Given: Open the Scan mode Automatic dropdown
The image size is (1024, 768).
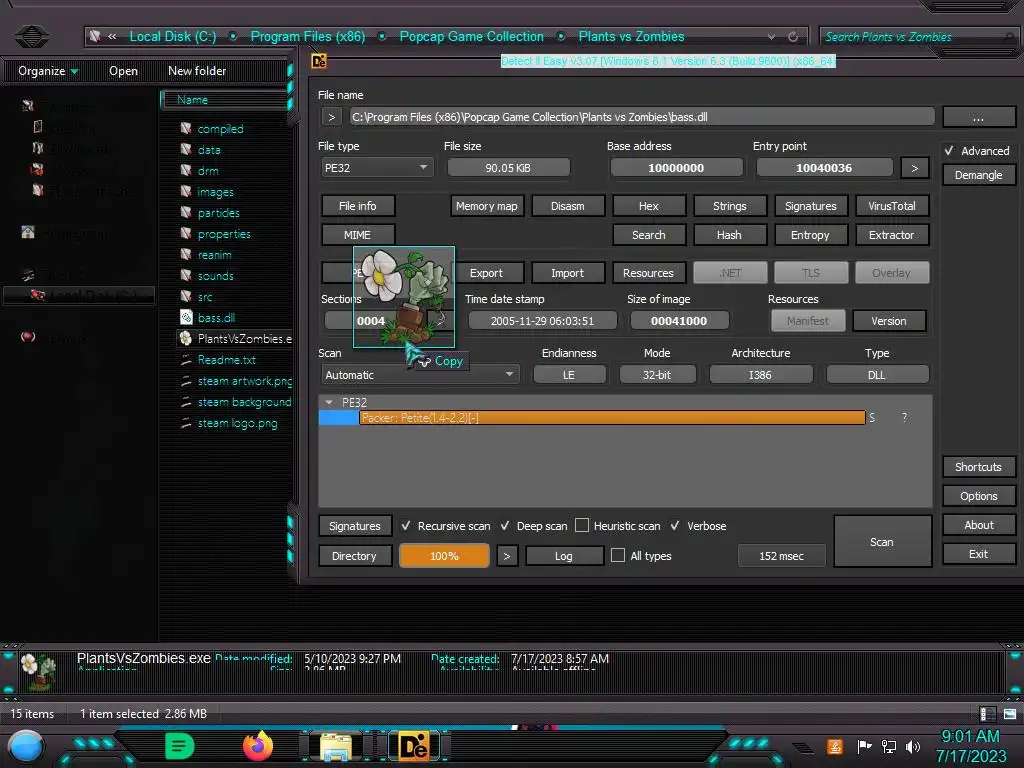Looking at the screenshot, I should pos(420,375).
